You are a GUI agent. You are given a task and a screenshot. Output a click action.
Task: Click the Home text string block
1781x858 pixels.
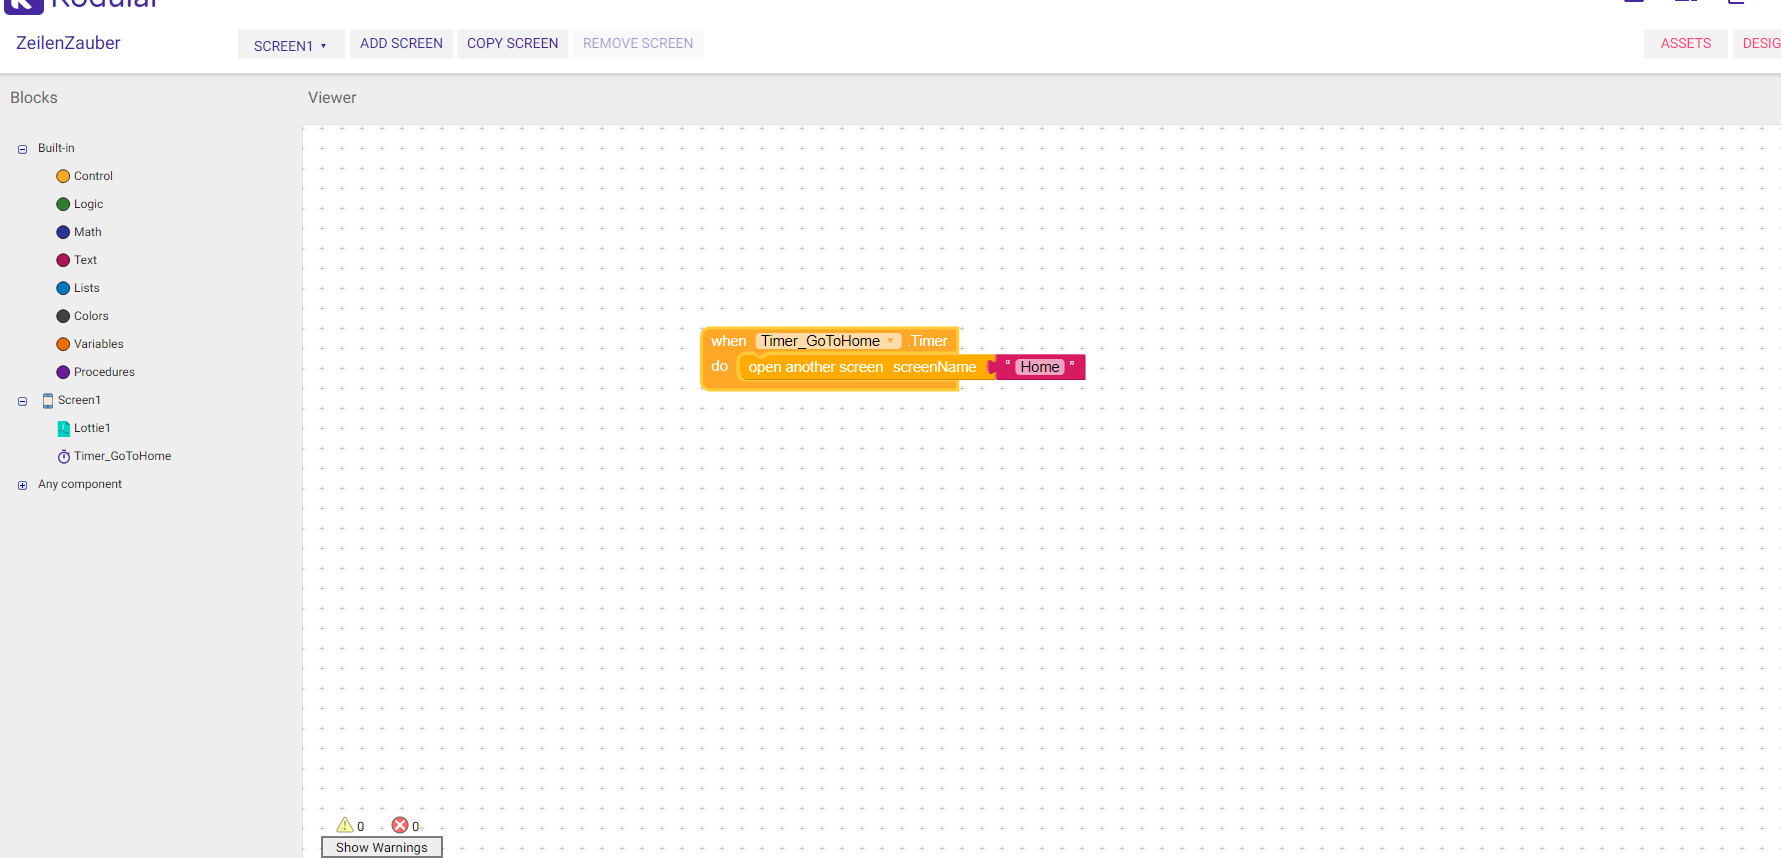tap(1039, 367)
